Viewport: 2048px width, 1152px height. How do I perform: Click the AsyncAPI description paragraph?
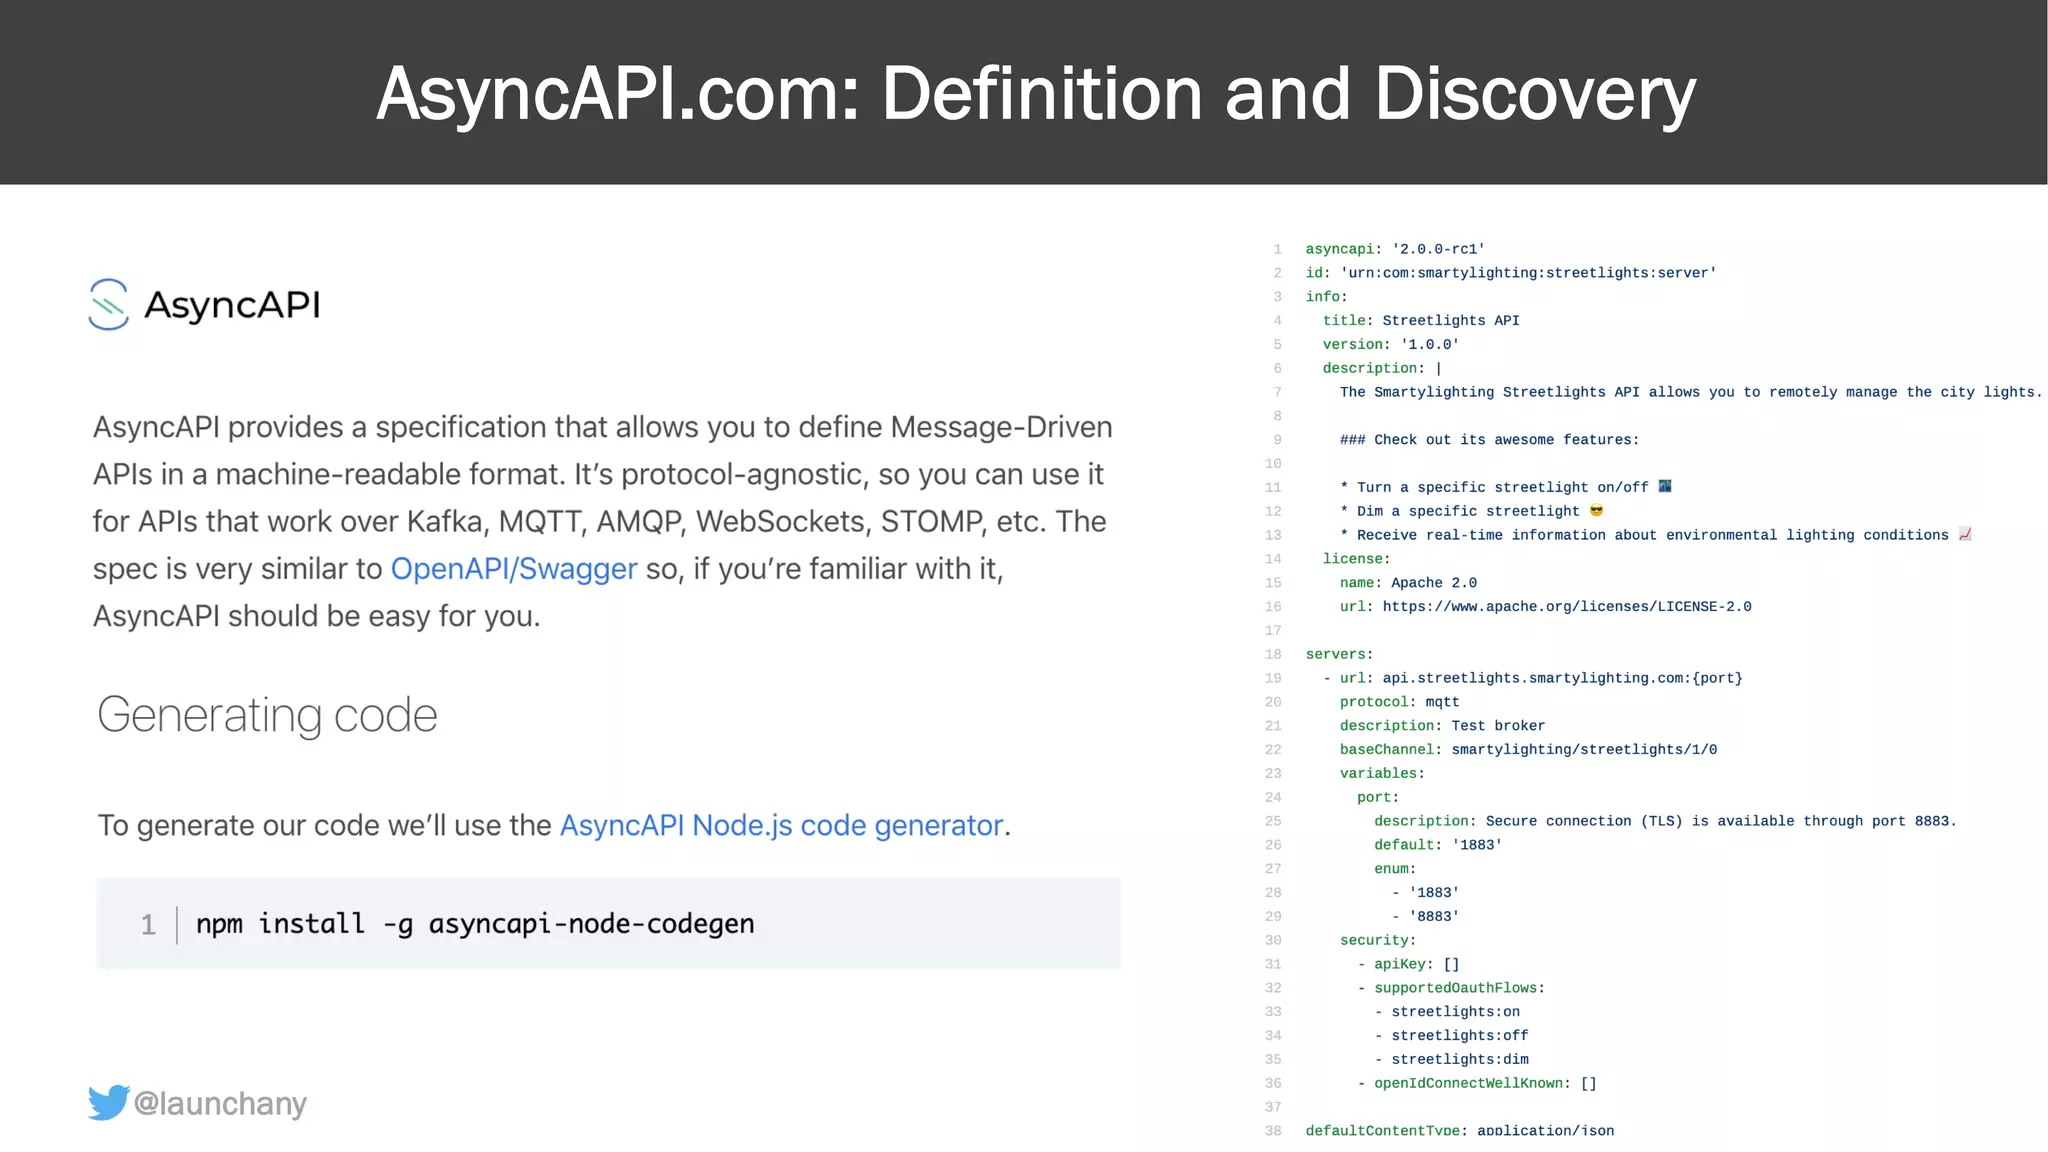point(603,522)
